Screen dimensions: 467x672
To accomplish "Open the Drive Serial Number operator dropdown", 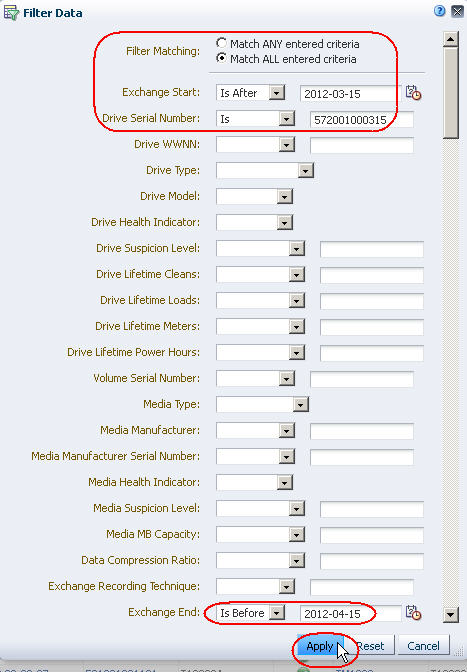I will click(x=255, y=119).
